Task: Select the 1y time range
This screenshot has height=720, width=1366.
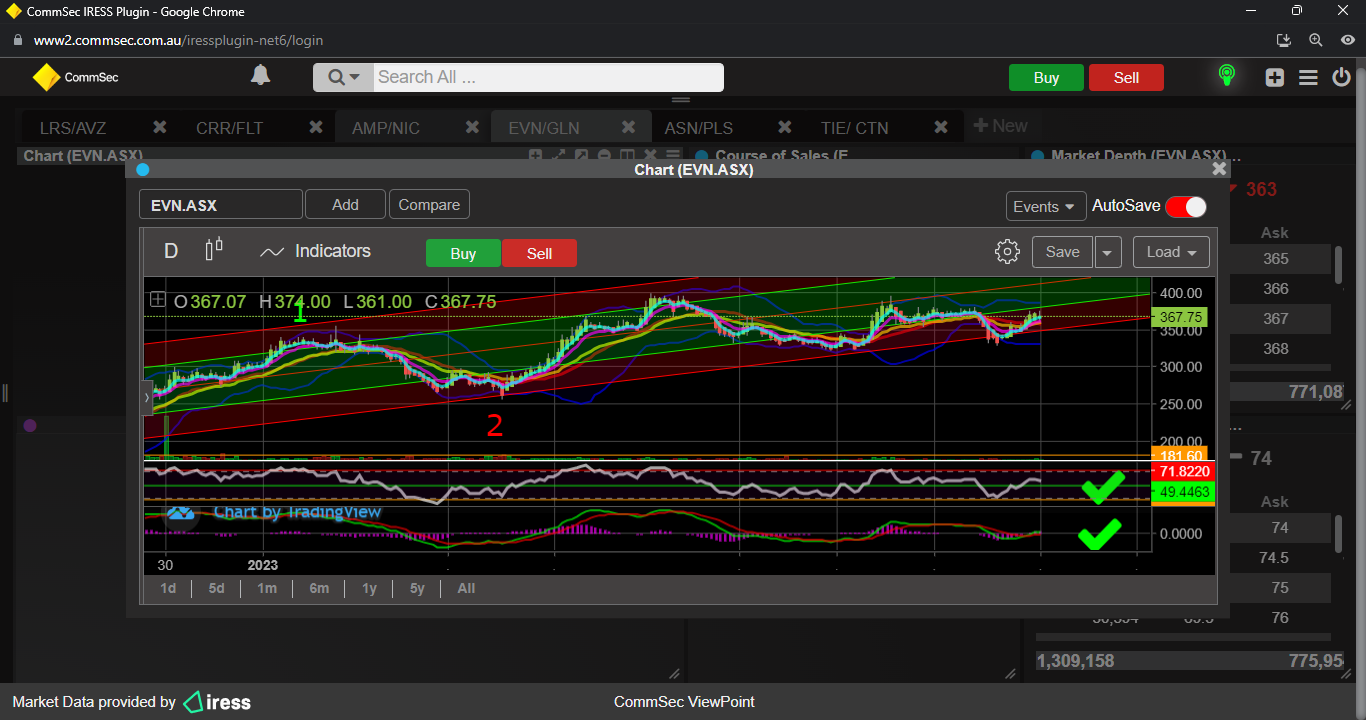Action: [370, 588]
